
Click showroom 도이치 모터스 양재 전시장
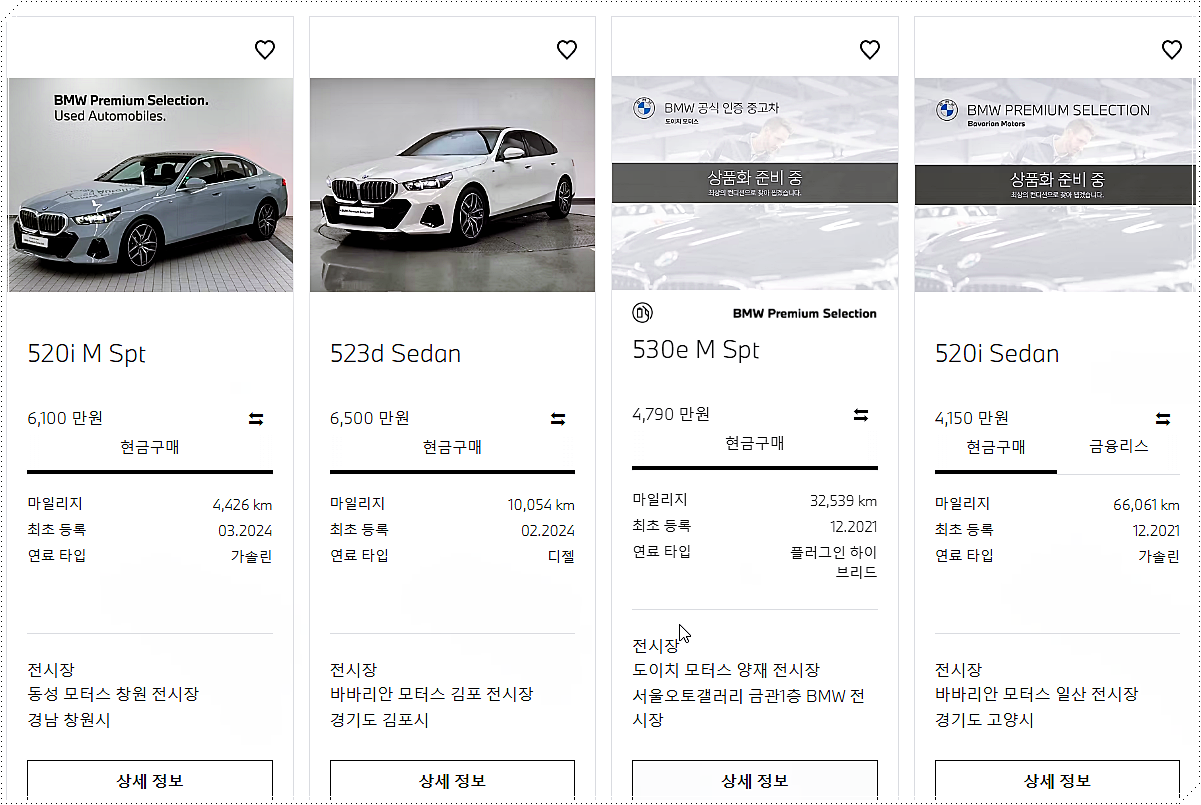pos(726,670)
